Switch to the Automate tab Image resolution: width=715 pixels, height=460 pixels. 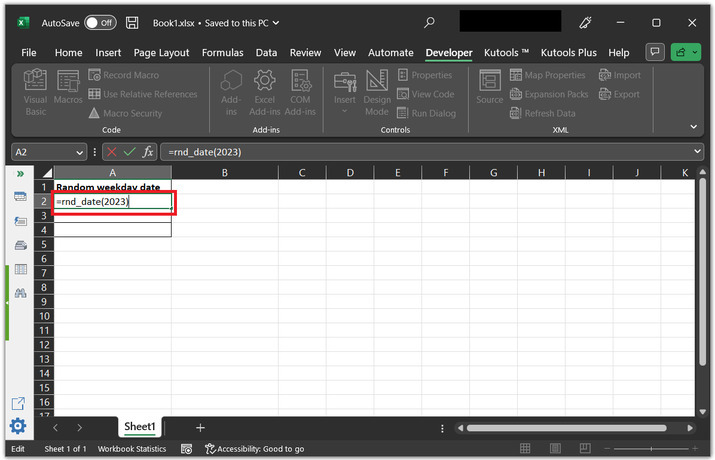coord(391,53)
